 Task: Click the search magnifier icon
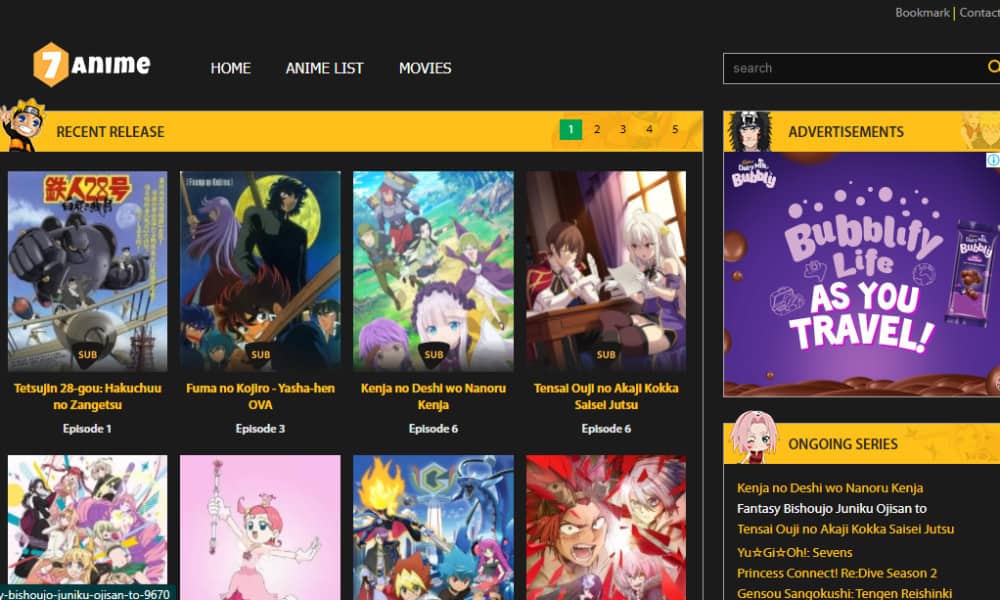click(x=993, y=67)
